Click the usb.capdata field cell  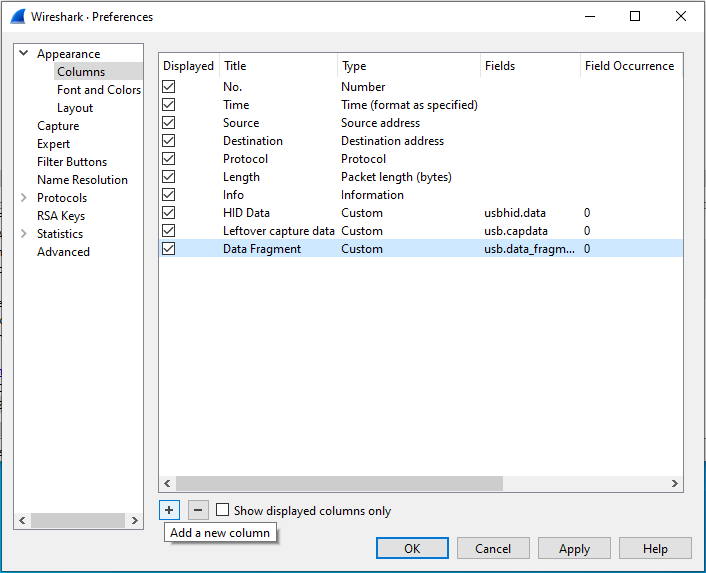tap(516, 230)
